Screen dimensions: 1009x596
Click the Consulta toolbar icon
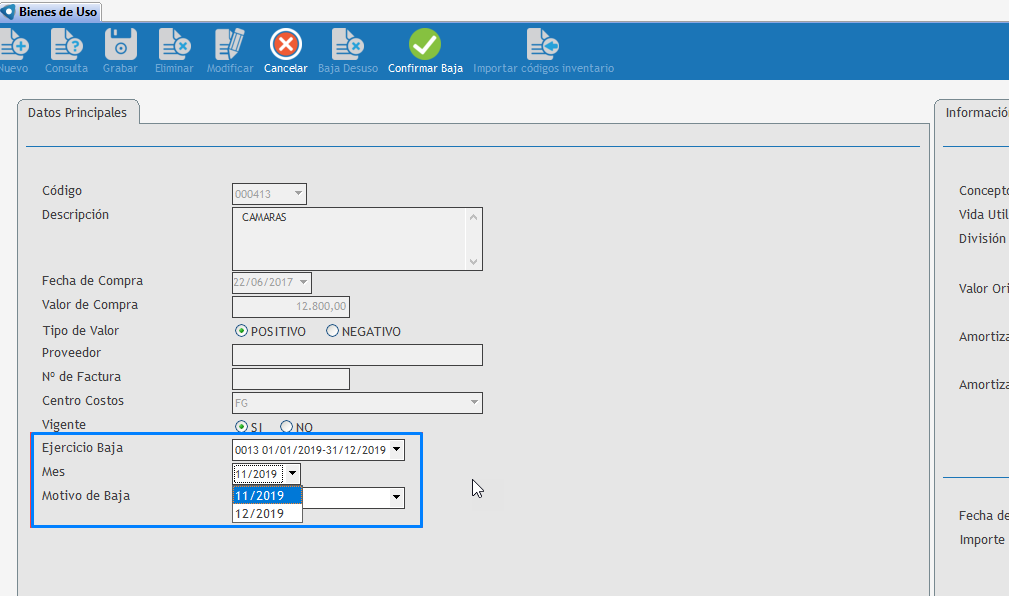tap(66, 45)
